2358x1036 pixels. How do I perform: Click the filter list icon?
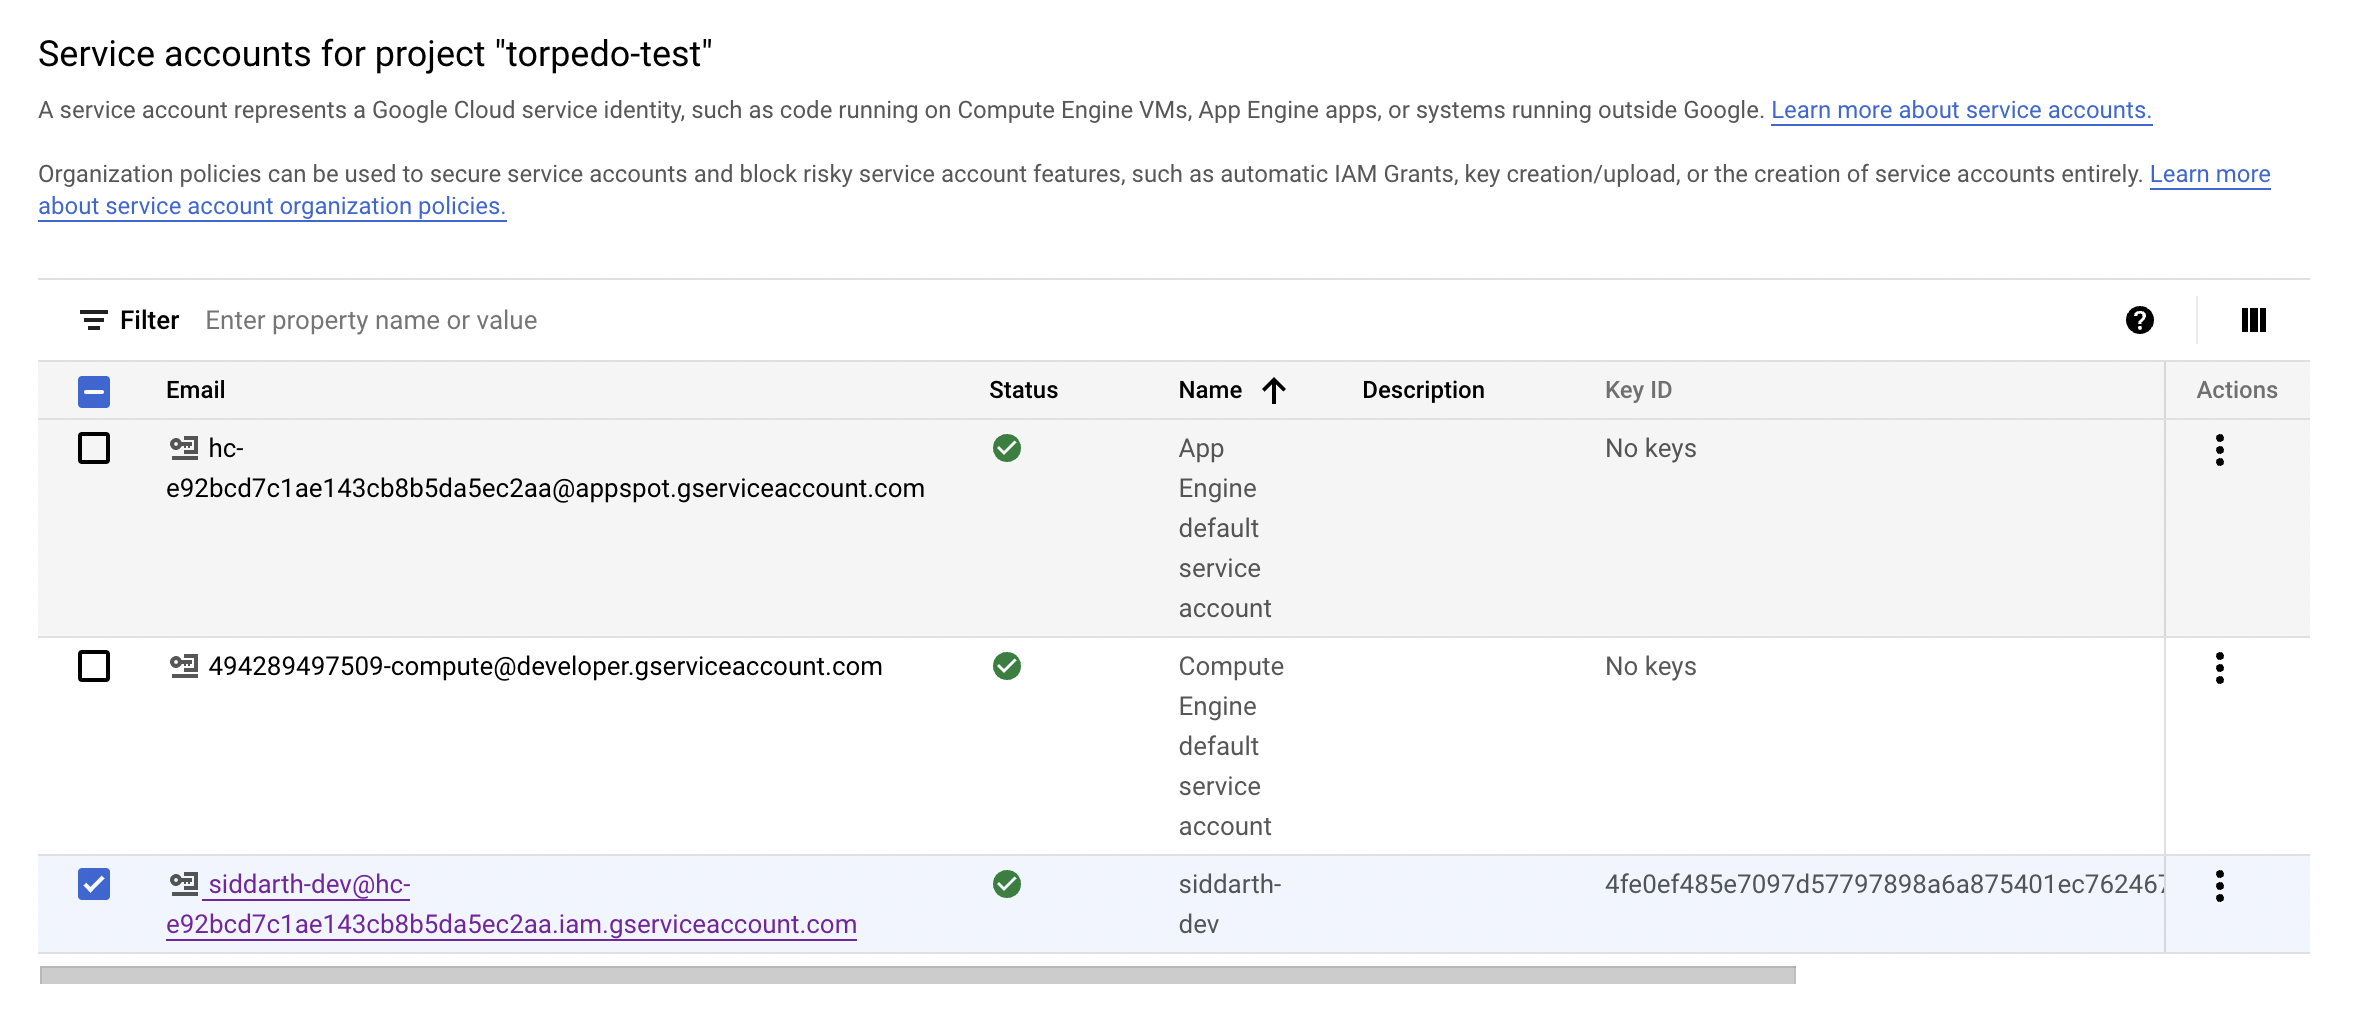click(x=93, y=320)
